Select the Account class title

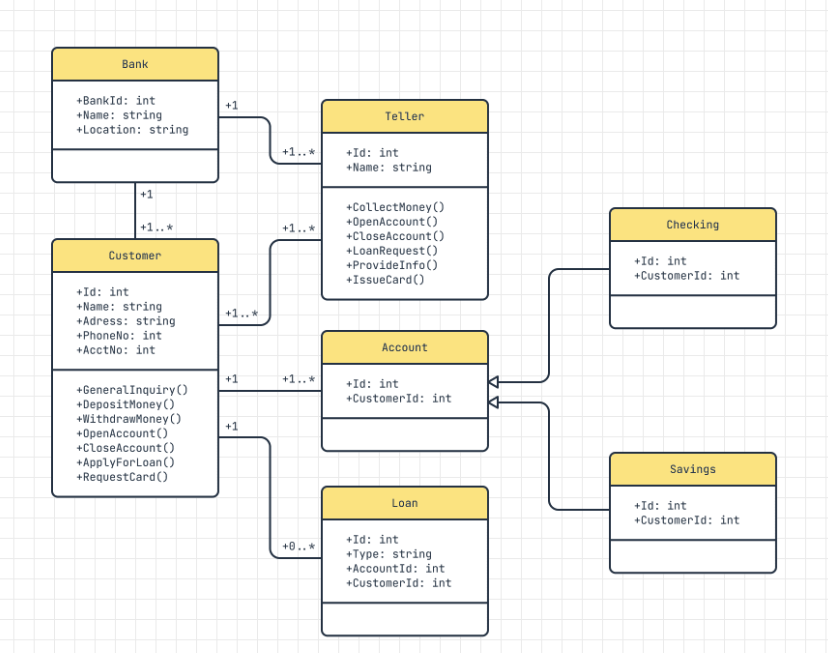[x=404, y=347]
